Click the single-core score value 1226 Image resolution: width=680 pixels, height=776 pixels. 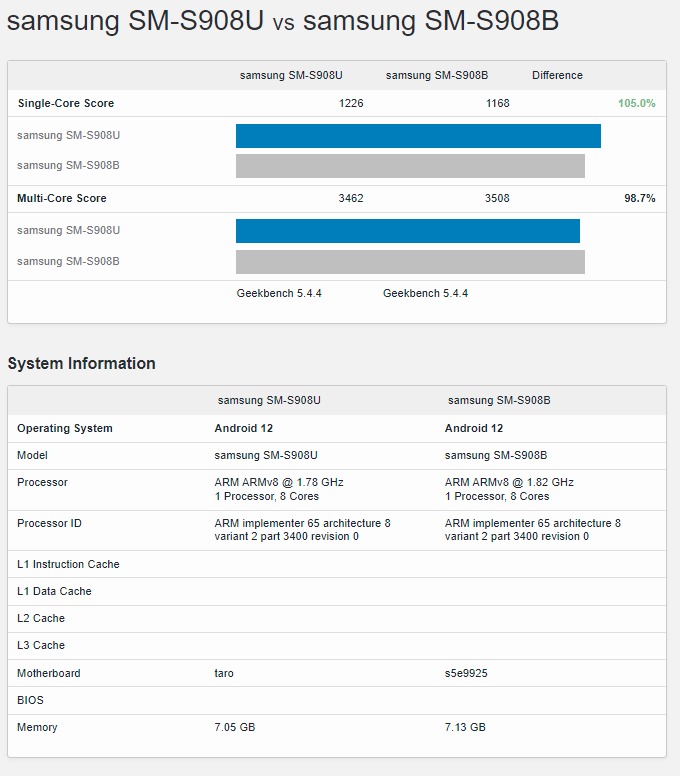coord(351,104)
